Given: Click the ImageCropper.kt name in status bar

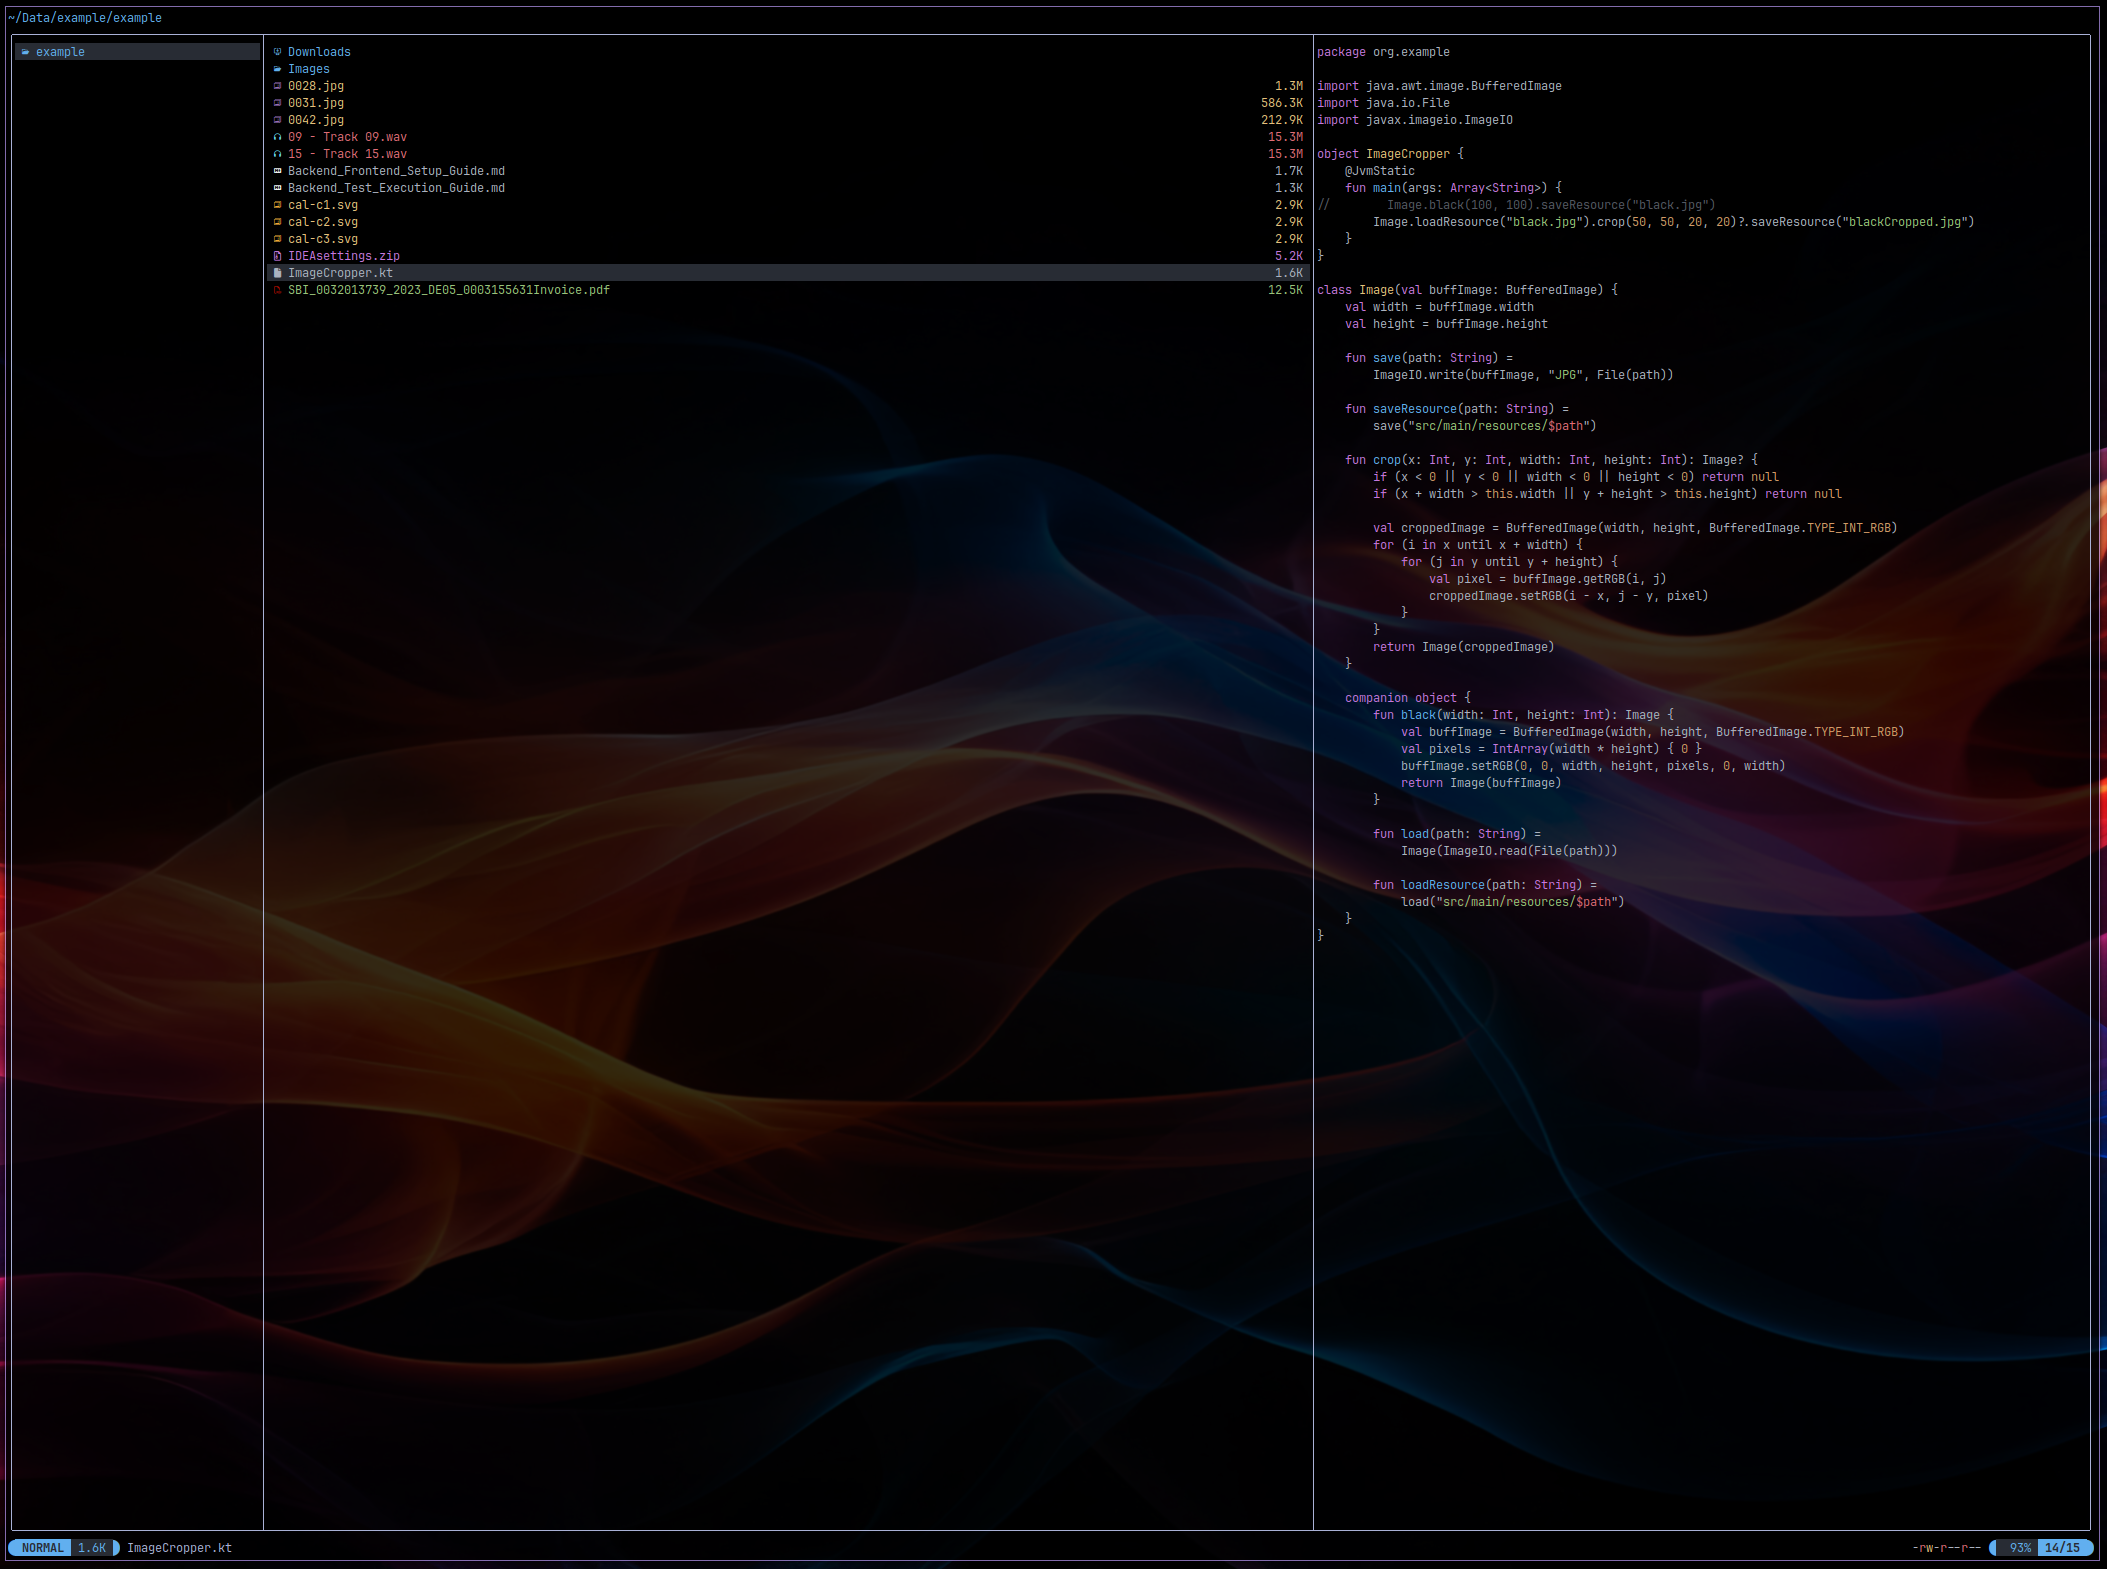Looking at the screenshot, I should (180, 1548).
